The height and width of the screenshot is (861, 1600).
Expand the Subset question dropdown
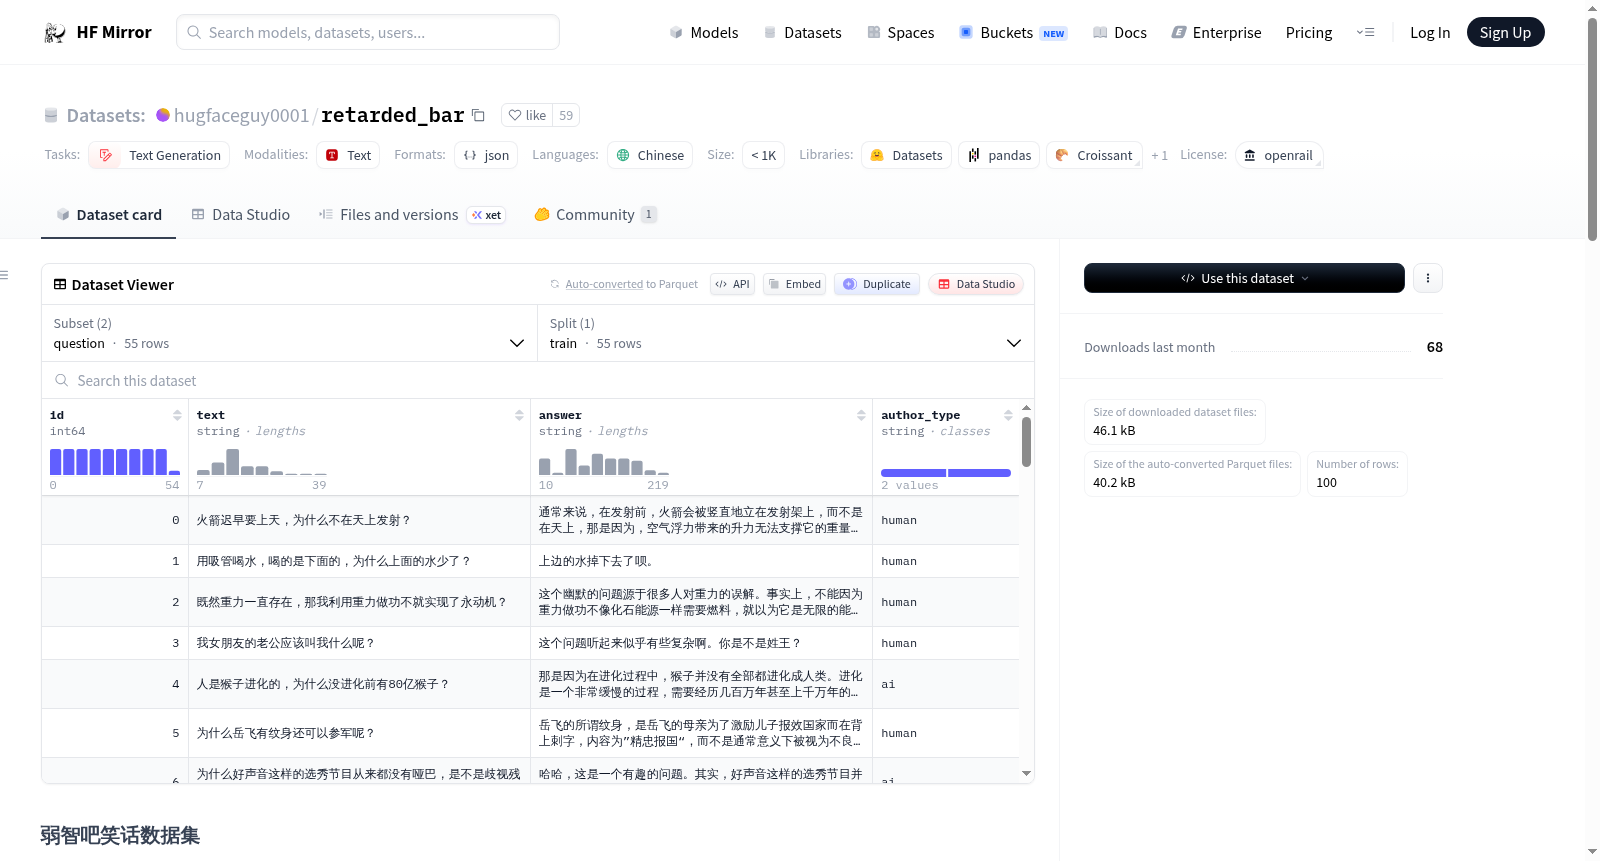click(290, 333)
